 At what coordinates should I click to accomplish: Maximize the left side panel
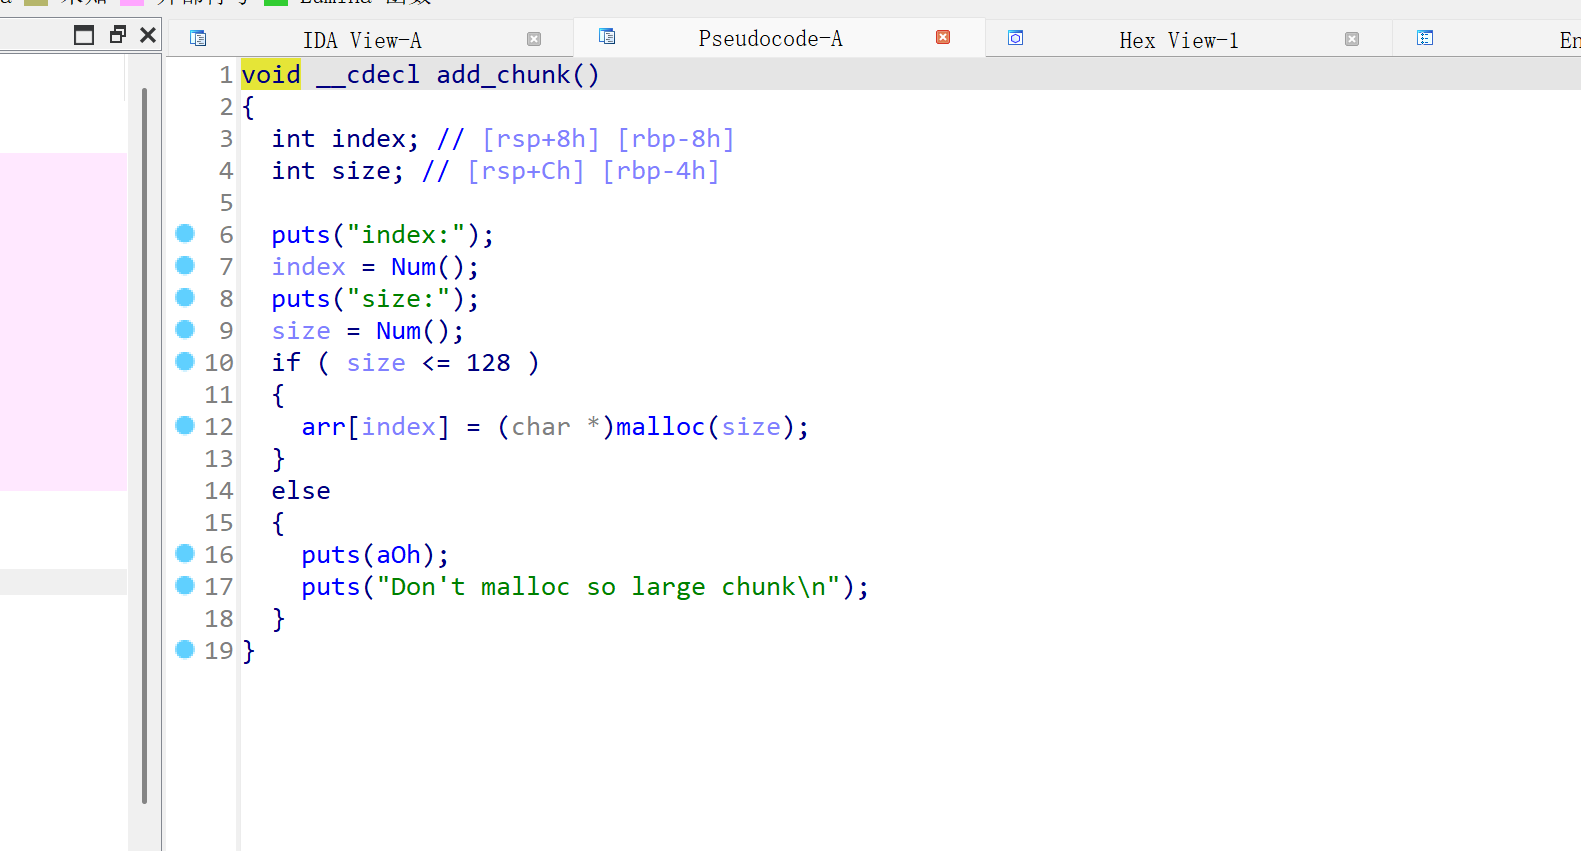[84, 35]
